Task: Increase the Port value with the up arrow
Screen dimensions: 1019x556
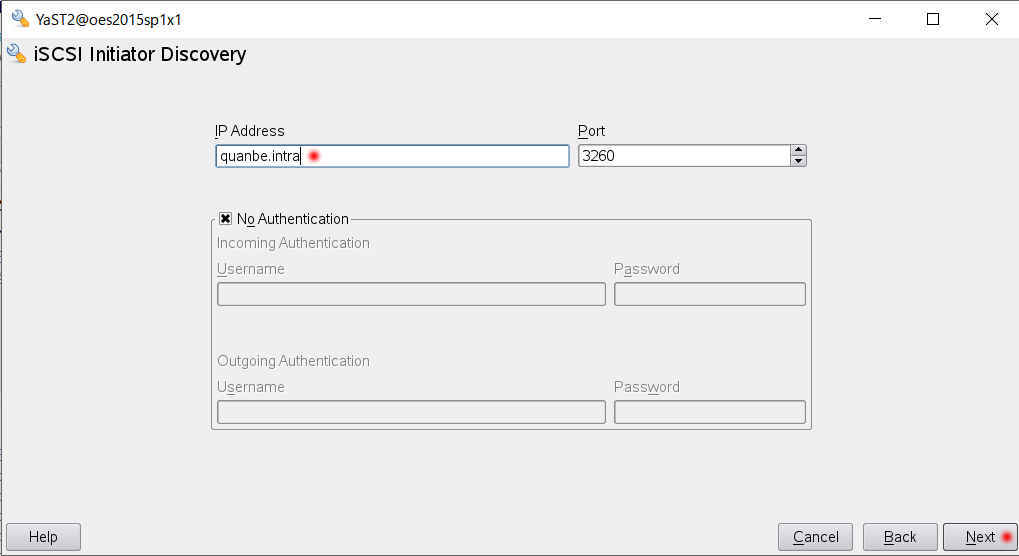Action: 799,151
